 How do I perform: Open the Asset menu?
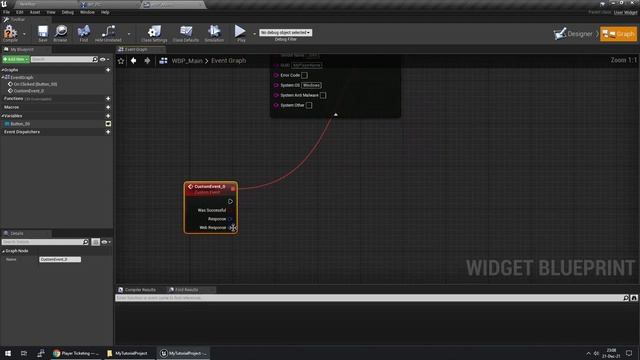(35, 12)
